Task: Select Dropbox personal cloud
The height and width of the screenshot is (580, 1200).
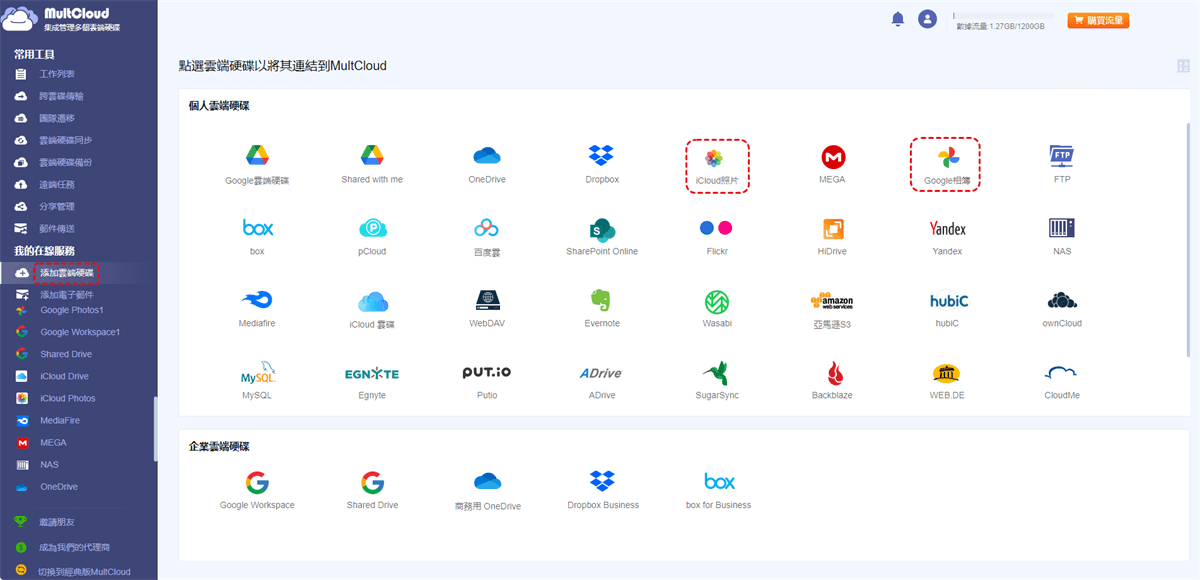Action: 601,155
